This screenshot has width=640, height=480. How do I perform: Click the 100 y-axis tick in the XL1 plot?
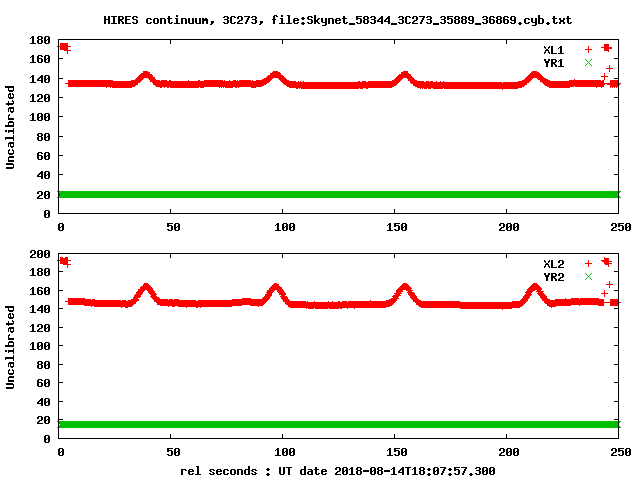[x=40, y=117]
